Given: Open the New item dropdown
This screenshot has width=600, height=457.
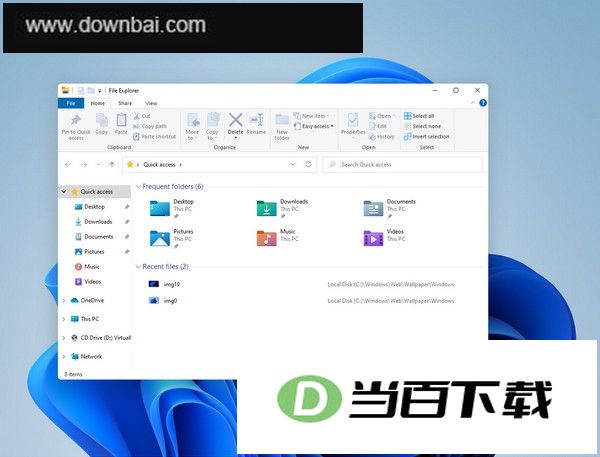Looking at the screenshot, I should coord(311,116).
